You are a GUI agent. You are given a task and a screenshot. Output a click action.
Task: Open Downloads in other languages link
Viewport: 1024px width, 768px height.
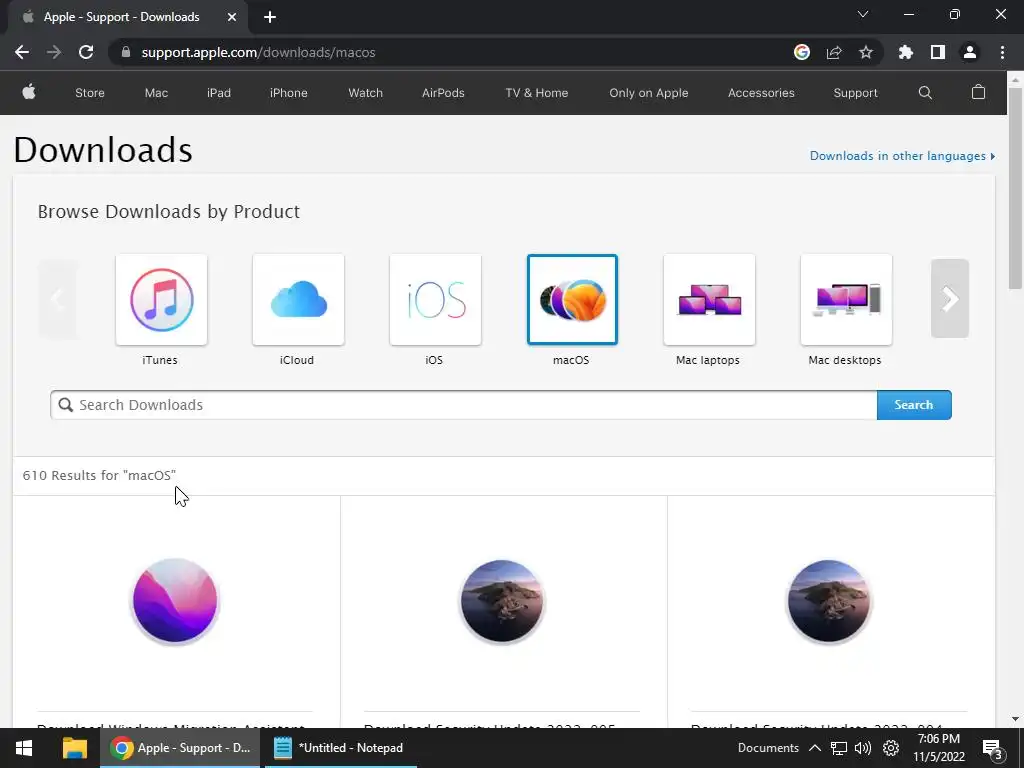[x=902, y=155]
